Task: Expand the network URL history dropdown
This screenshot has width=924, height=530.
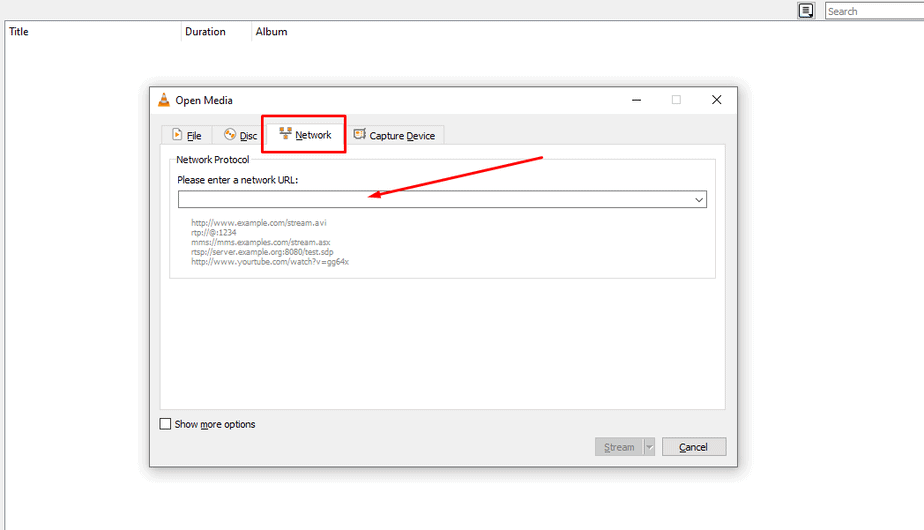Action: [699, 199]
